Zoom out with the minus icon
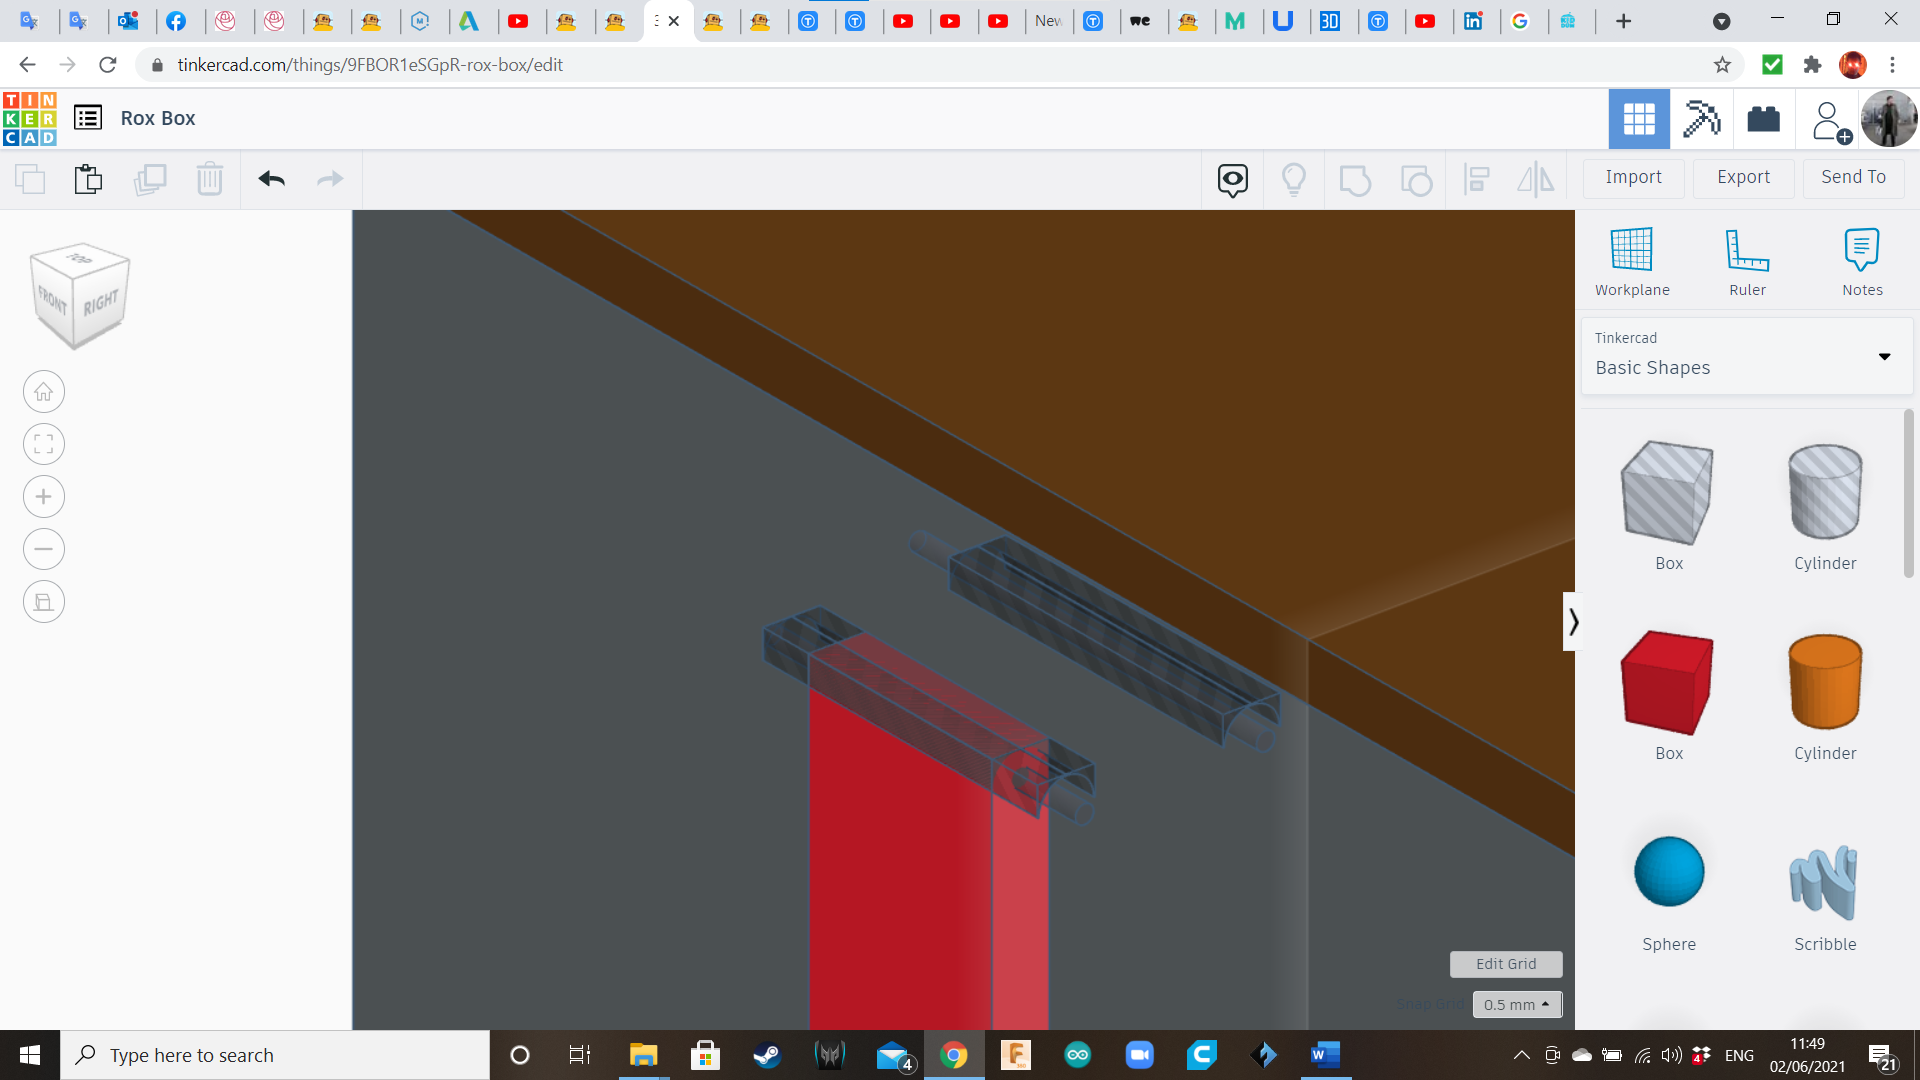Viewport: 1920px width, 1080px height. click(44, 549)
